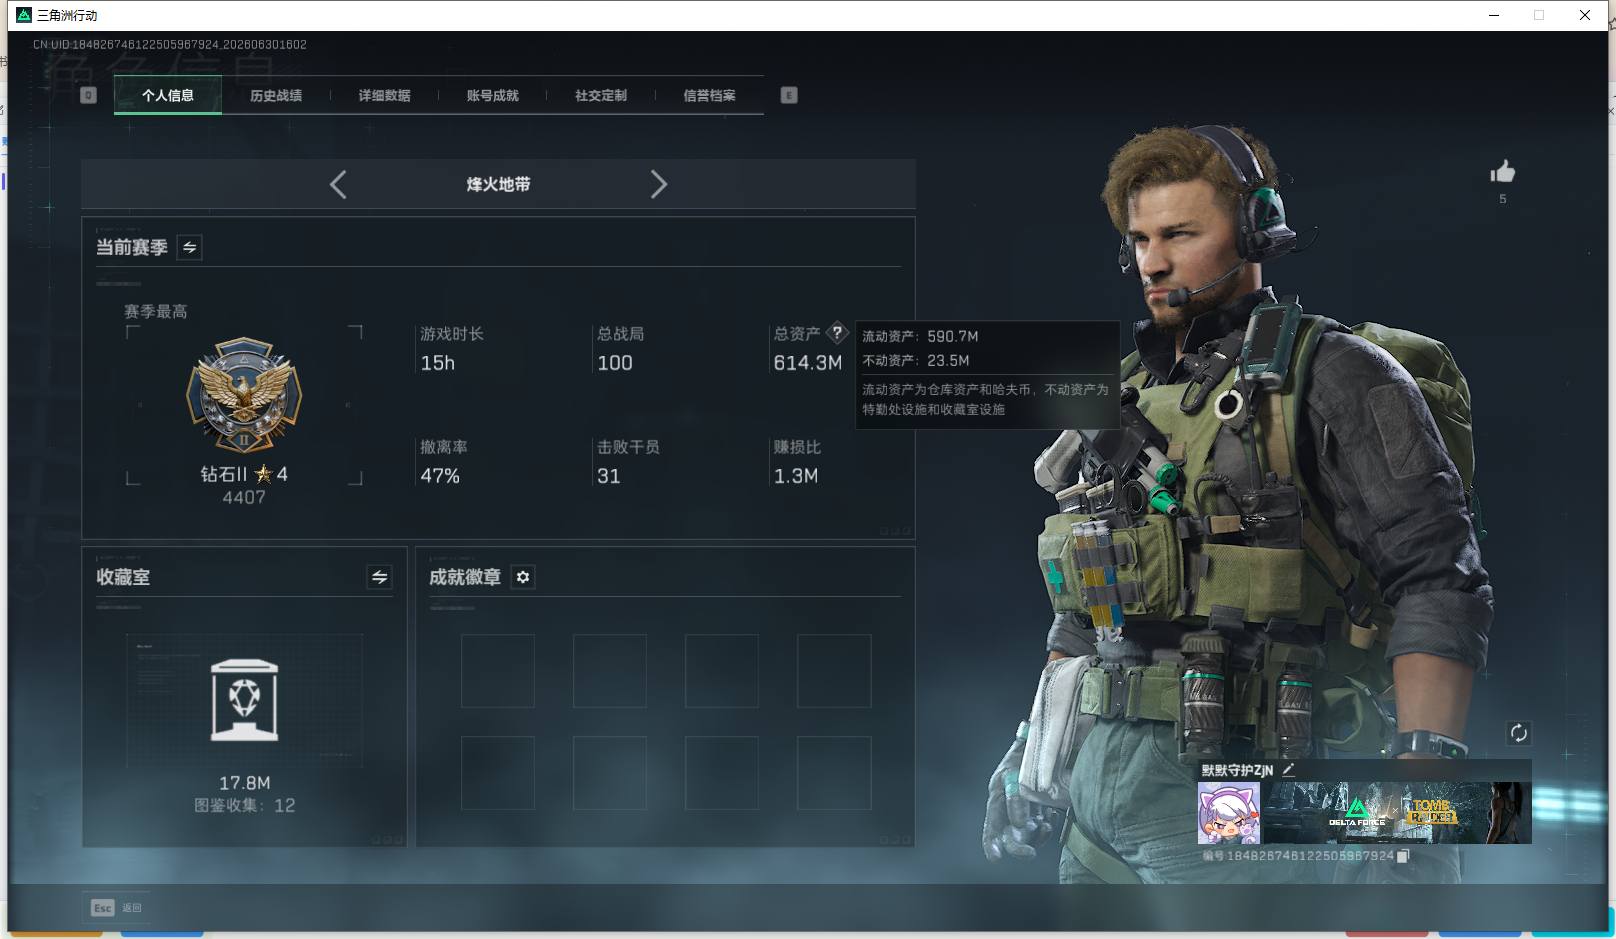Click the E key next-tab indicator
The width and height of the screenshot is (1616, 939).
[x=789, y=95]
